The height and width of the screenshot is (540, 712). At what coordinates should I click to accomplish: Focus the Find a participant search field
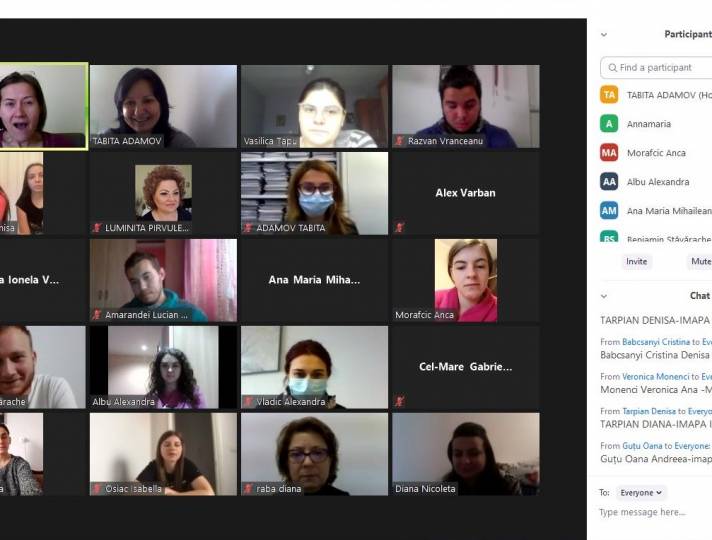(656, 68)
